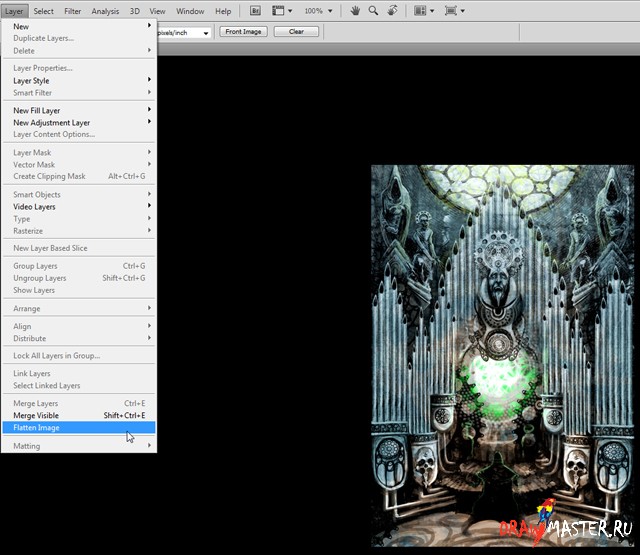Expand the Arrange submenu entry

[x=79, y=309]
